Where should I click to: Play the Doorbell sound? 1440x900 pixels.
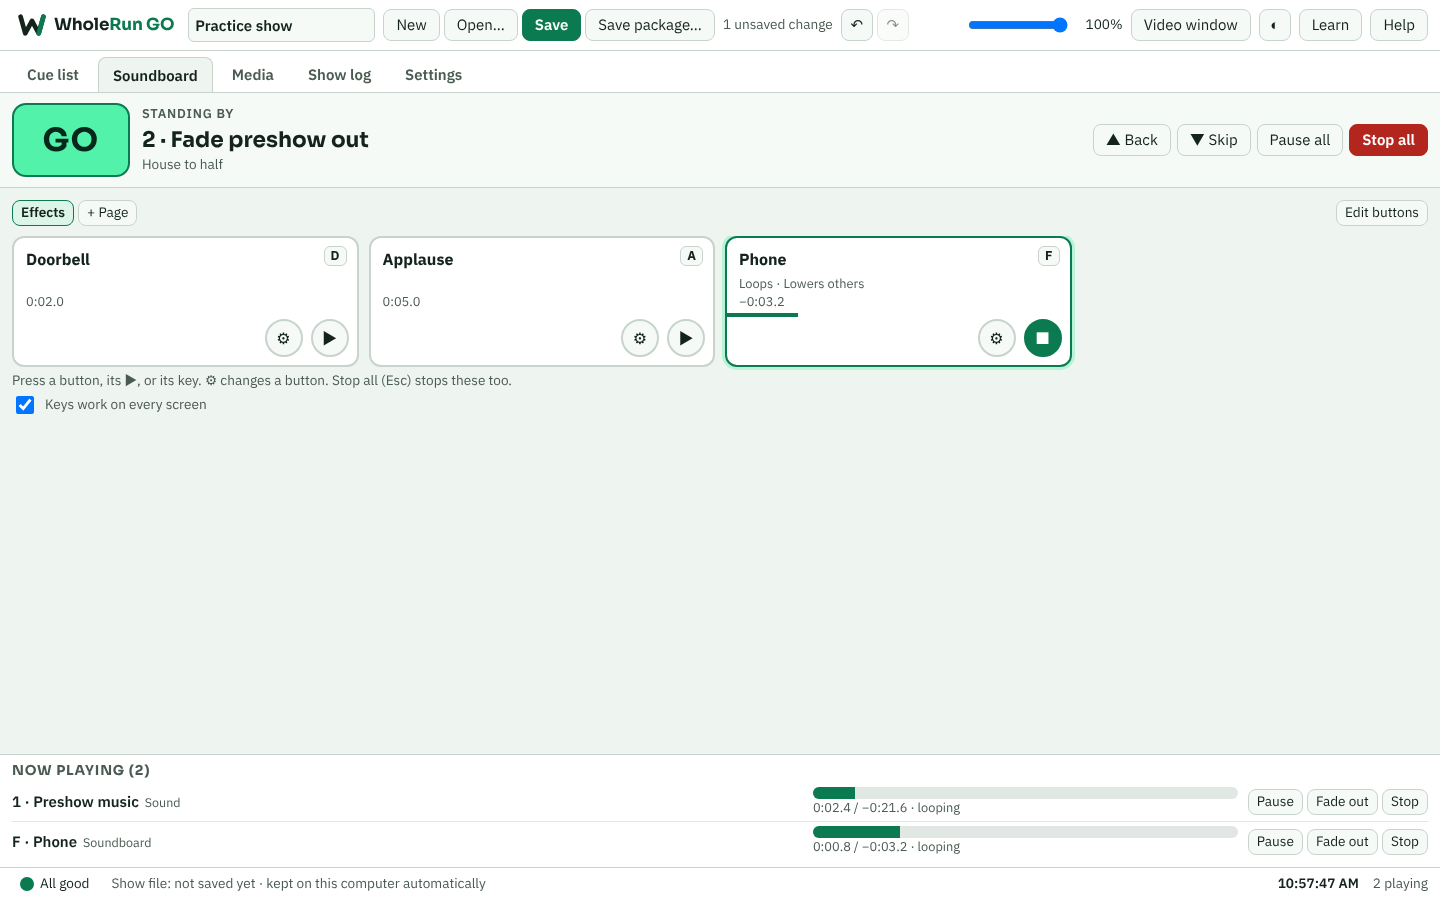[x=330, y=338]
